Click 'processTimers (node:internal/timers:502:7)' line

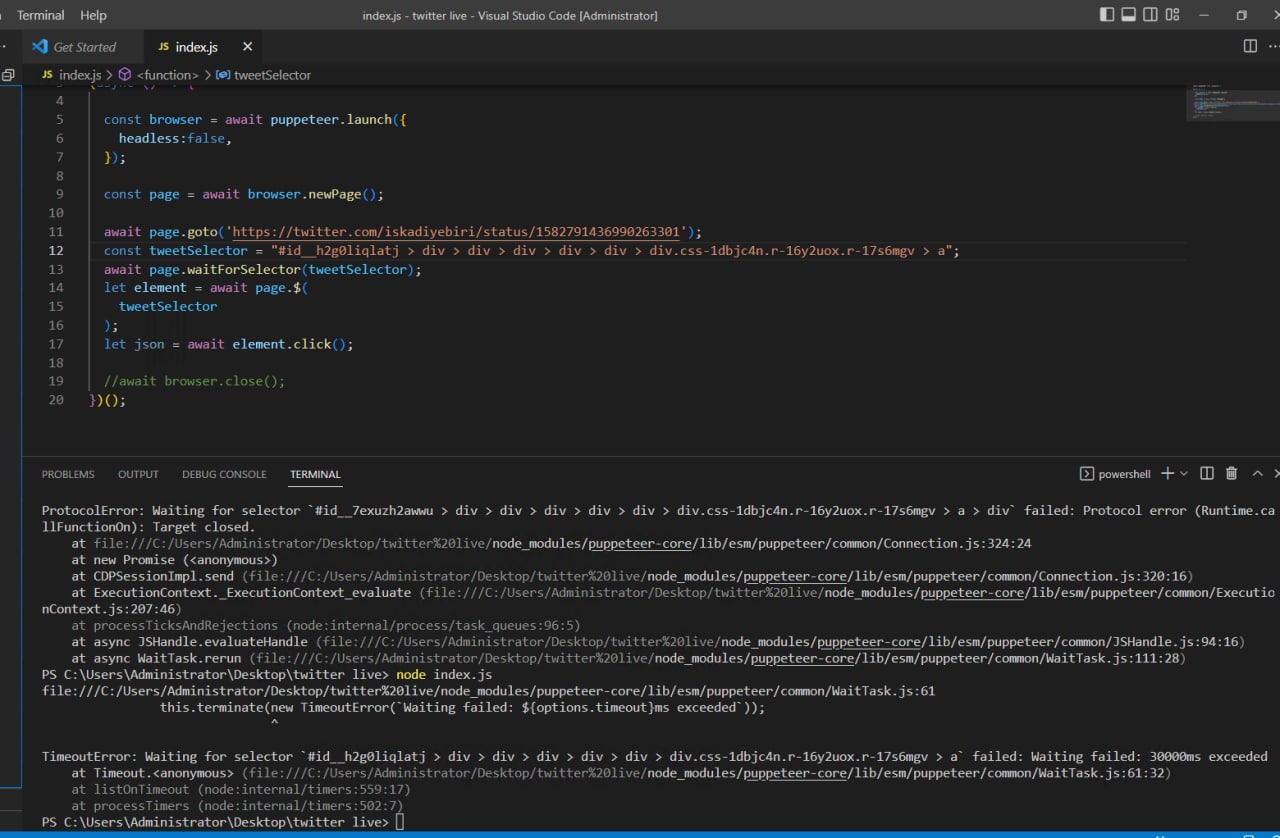click(x=237, y=806)
